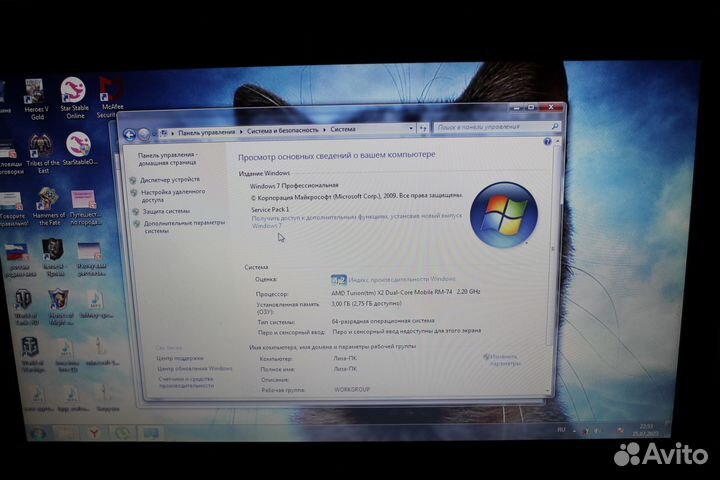Image resolution: width=720 pixels, height=480 pixels.
Task: Click the Поиск в панели управления search field
Action: click(x=490, y=128)
